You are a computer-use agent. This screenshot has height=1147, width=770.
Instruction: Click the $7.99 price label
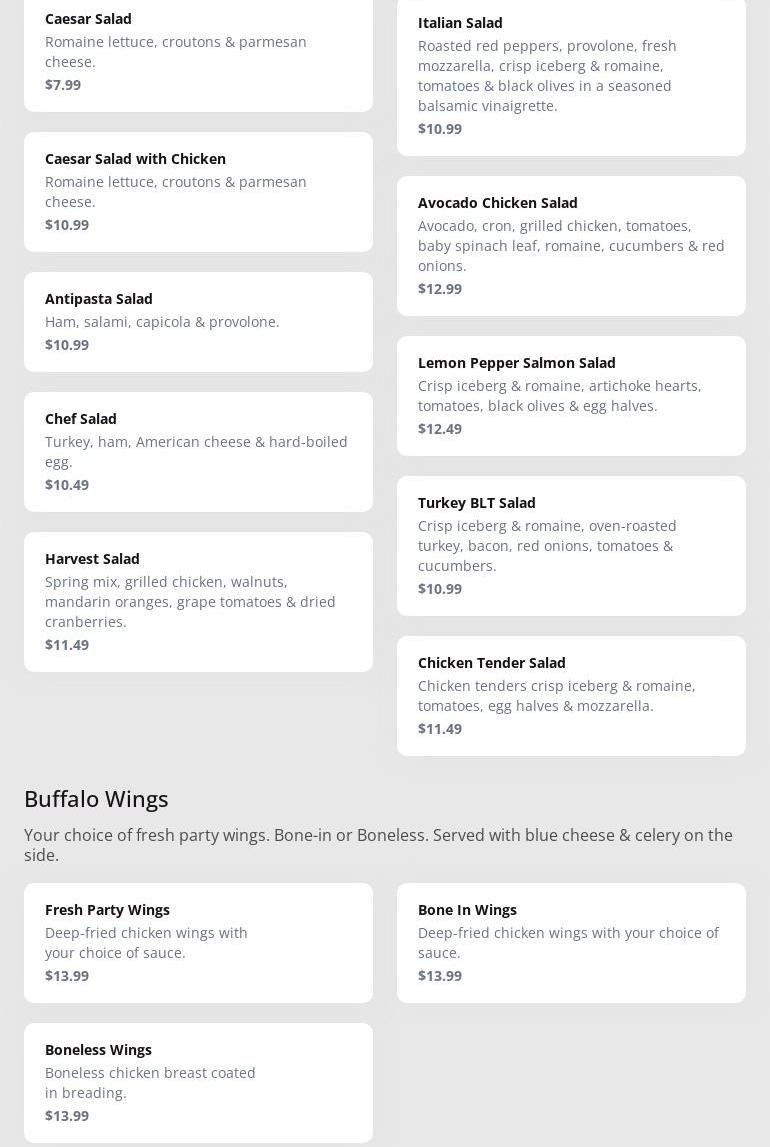pyautogui.click(x=63, y=85)
